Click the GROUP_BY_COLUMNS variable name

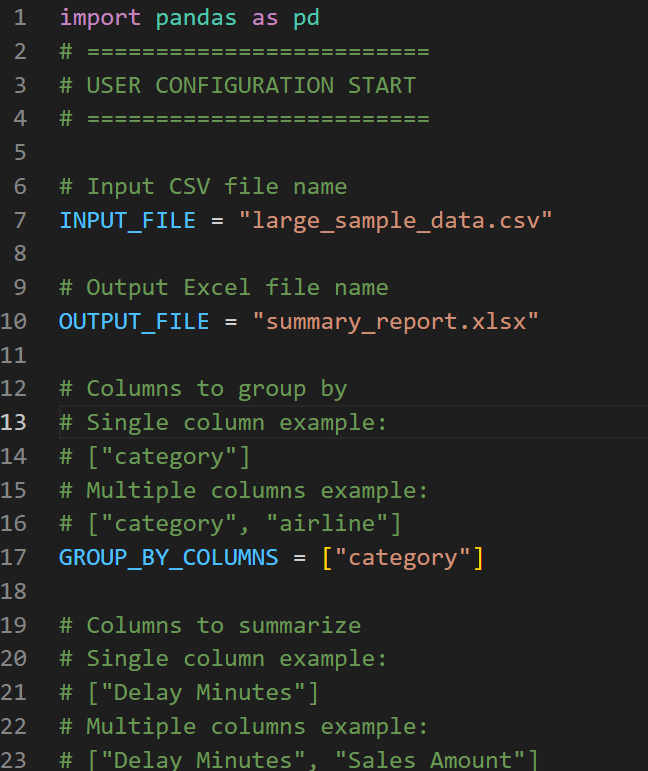pyautogui.click(x=168, y=557)
